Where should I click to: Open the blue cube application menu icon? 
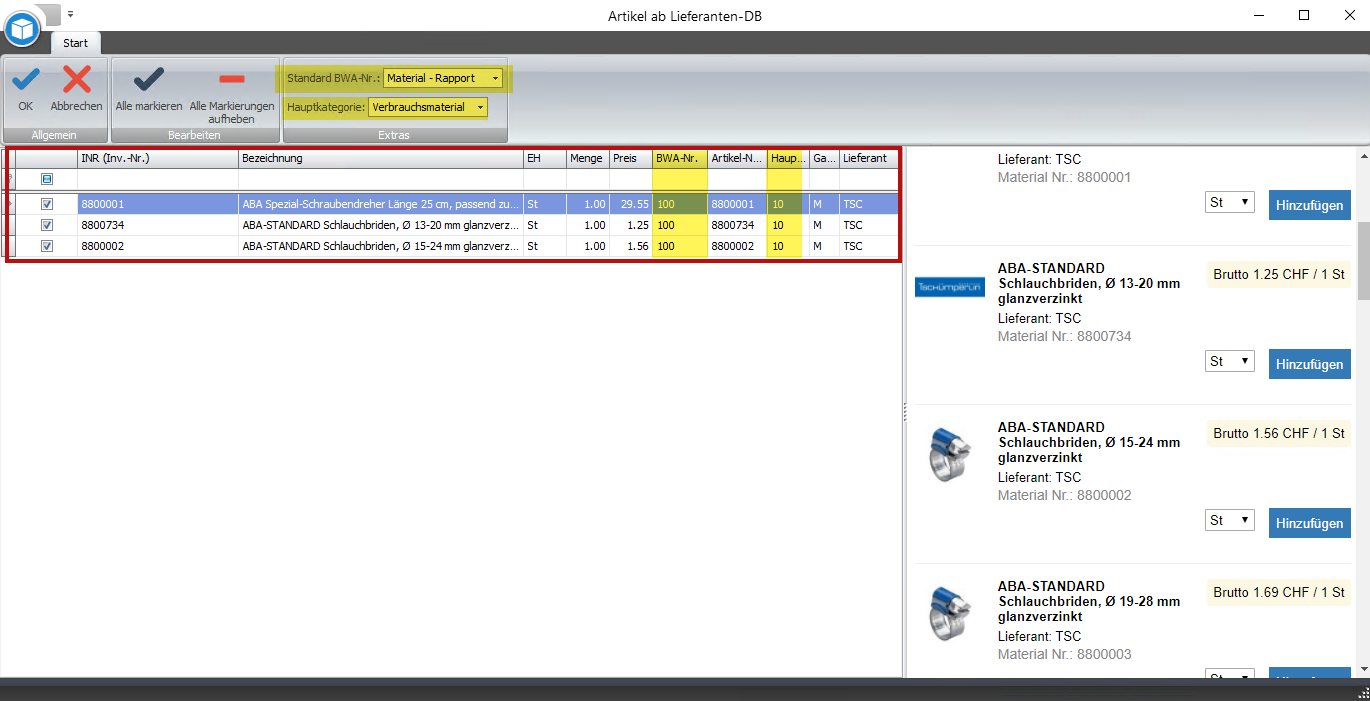[21, 28]
